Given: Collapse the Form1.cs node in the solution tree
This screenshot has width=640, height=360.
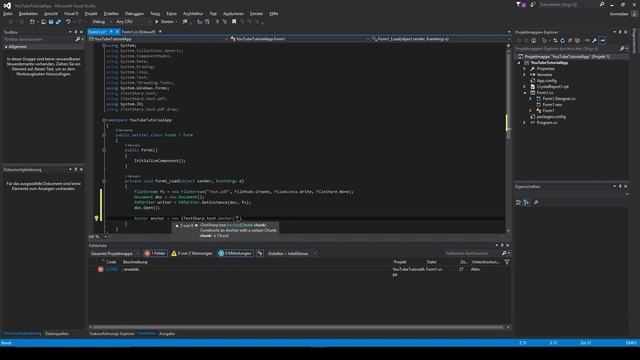Looking at the screenshot, I should pos(525,93).
